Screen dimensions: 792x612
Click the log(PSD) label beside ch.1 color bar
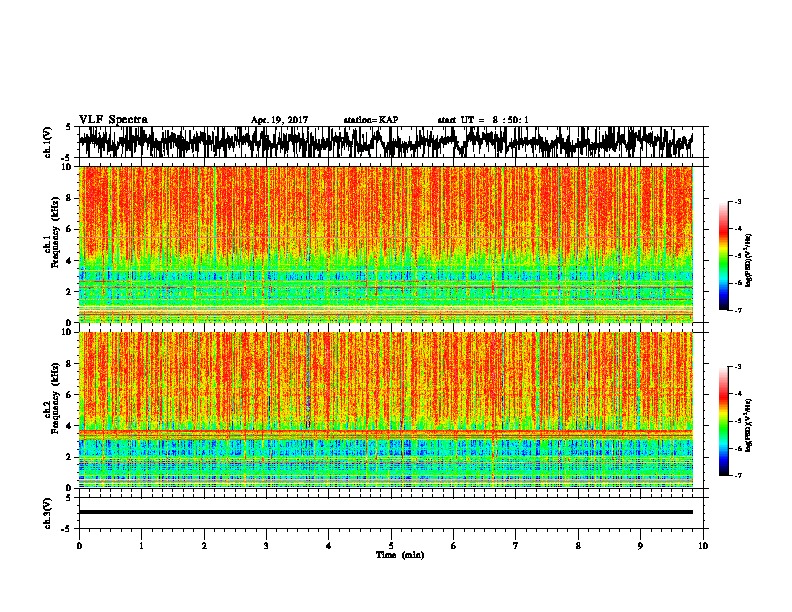tap(749, 261)
